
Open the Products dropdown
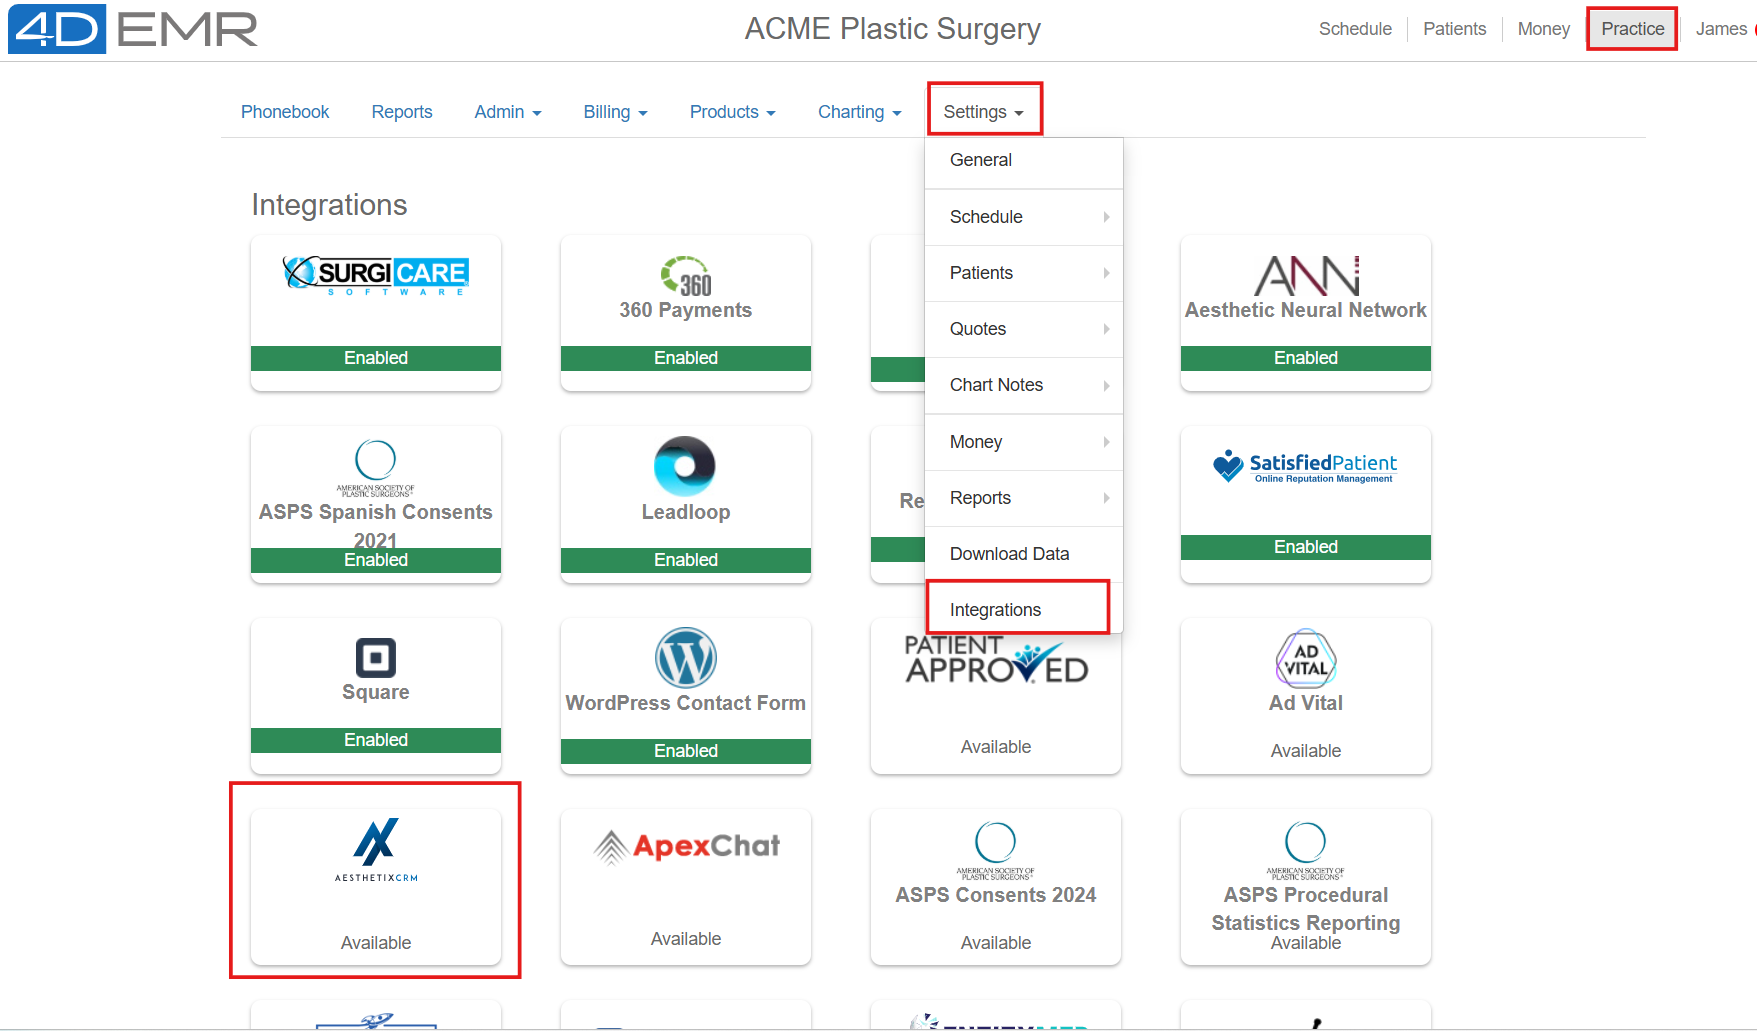(x=732, y=112)
